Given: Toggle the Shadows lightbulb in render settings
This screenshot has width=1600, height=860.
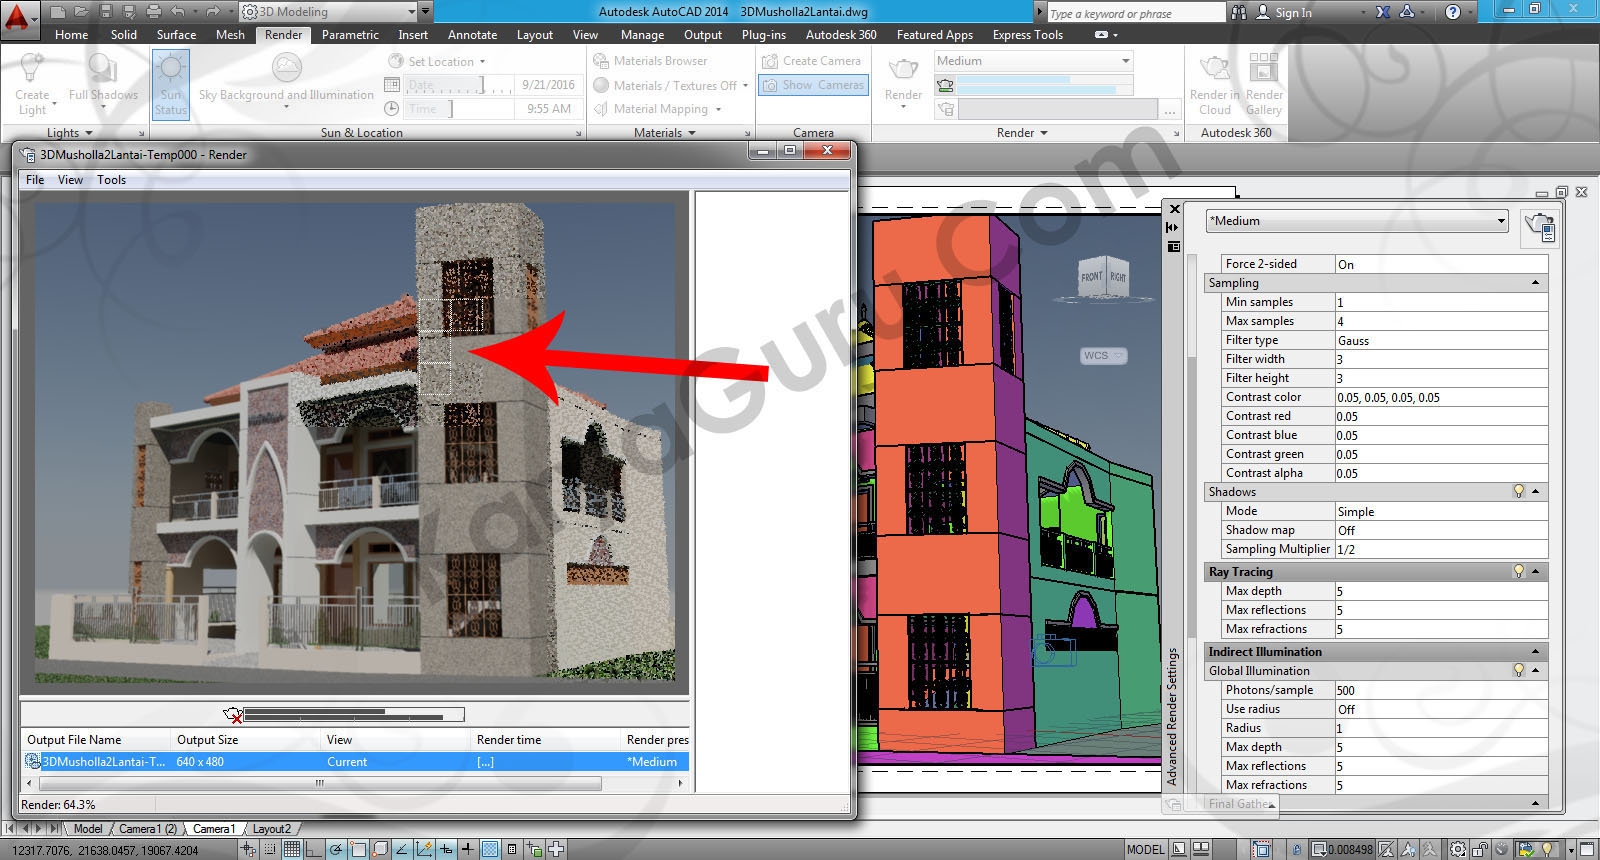Looking at the screenshot, I should click(1519, 492).
